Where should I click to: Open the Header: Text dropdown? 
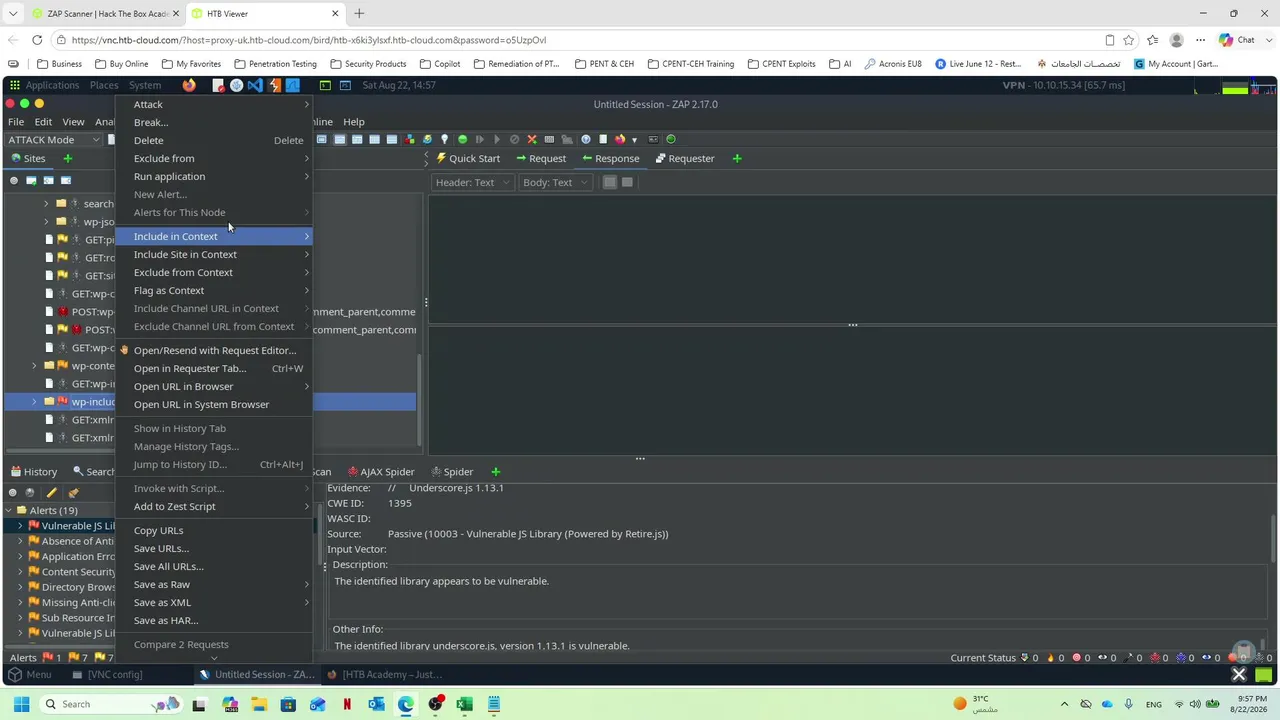pyautogui.click(x=473, y=182)
